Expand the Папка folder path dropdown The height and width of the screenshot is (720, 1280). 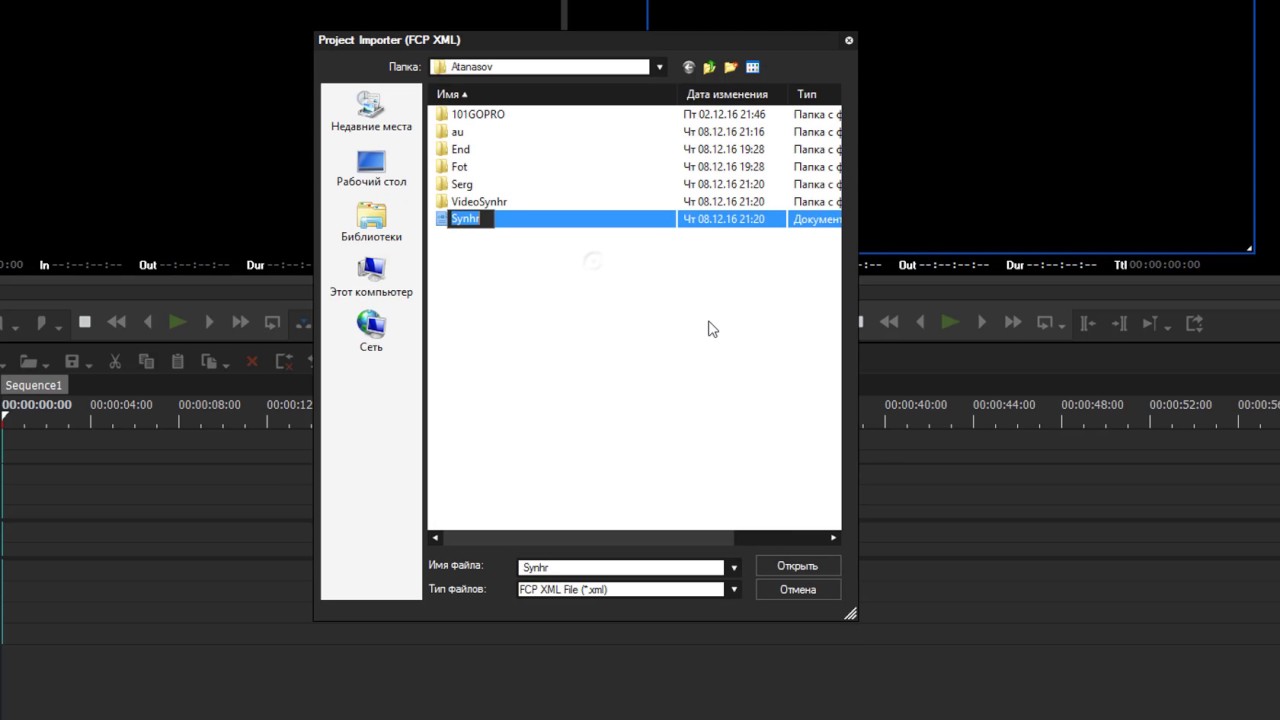[x=659, y=67]
